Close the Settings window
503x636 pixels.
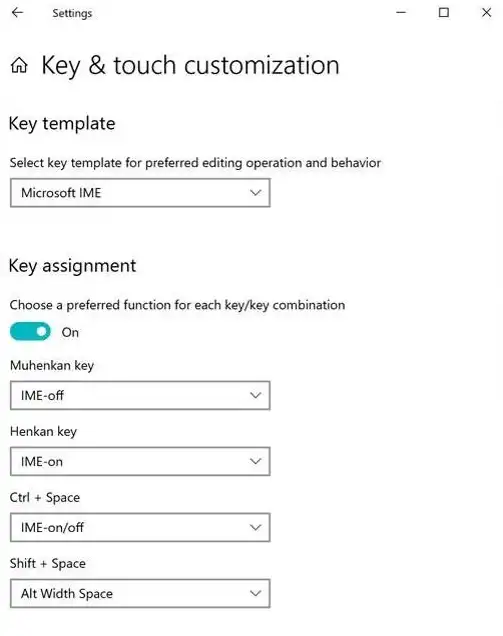click(x=486, y=13)
